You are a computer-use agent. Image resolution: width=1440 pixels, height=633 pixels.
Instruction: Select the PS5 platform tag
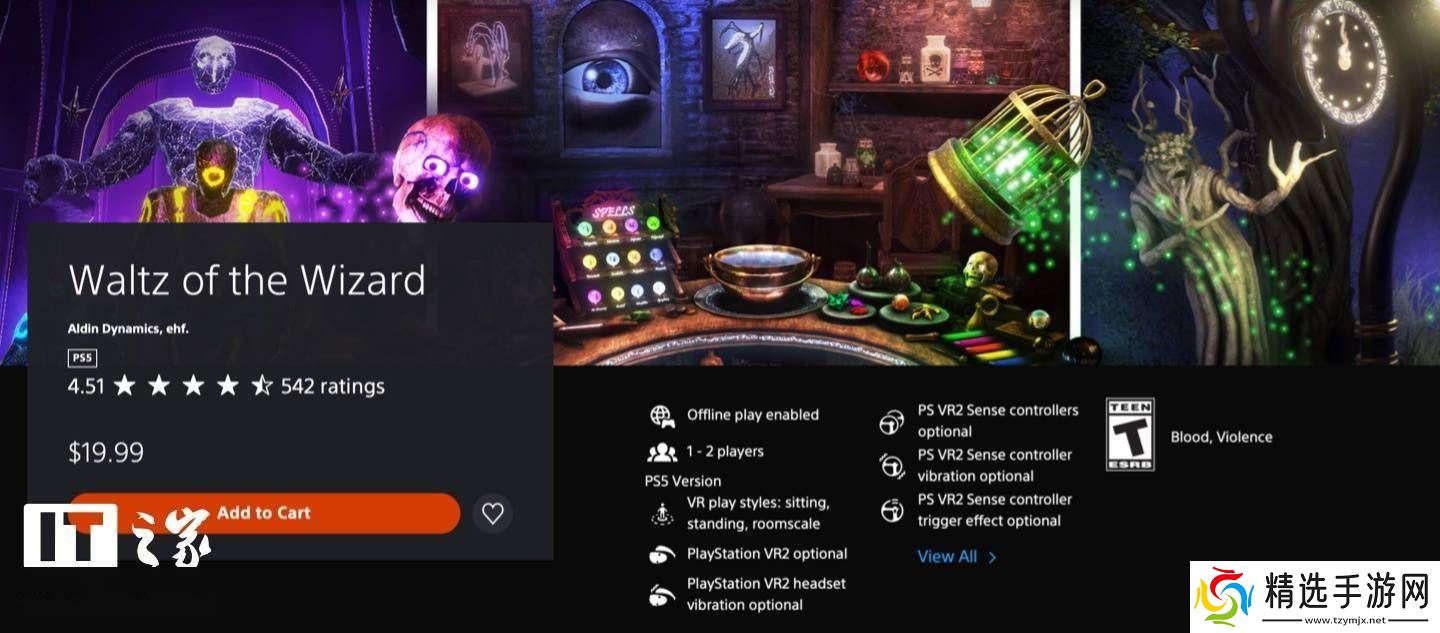click(x=82, y=358)
